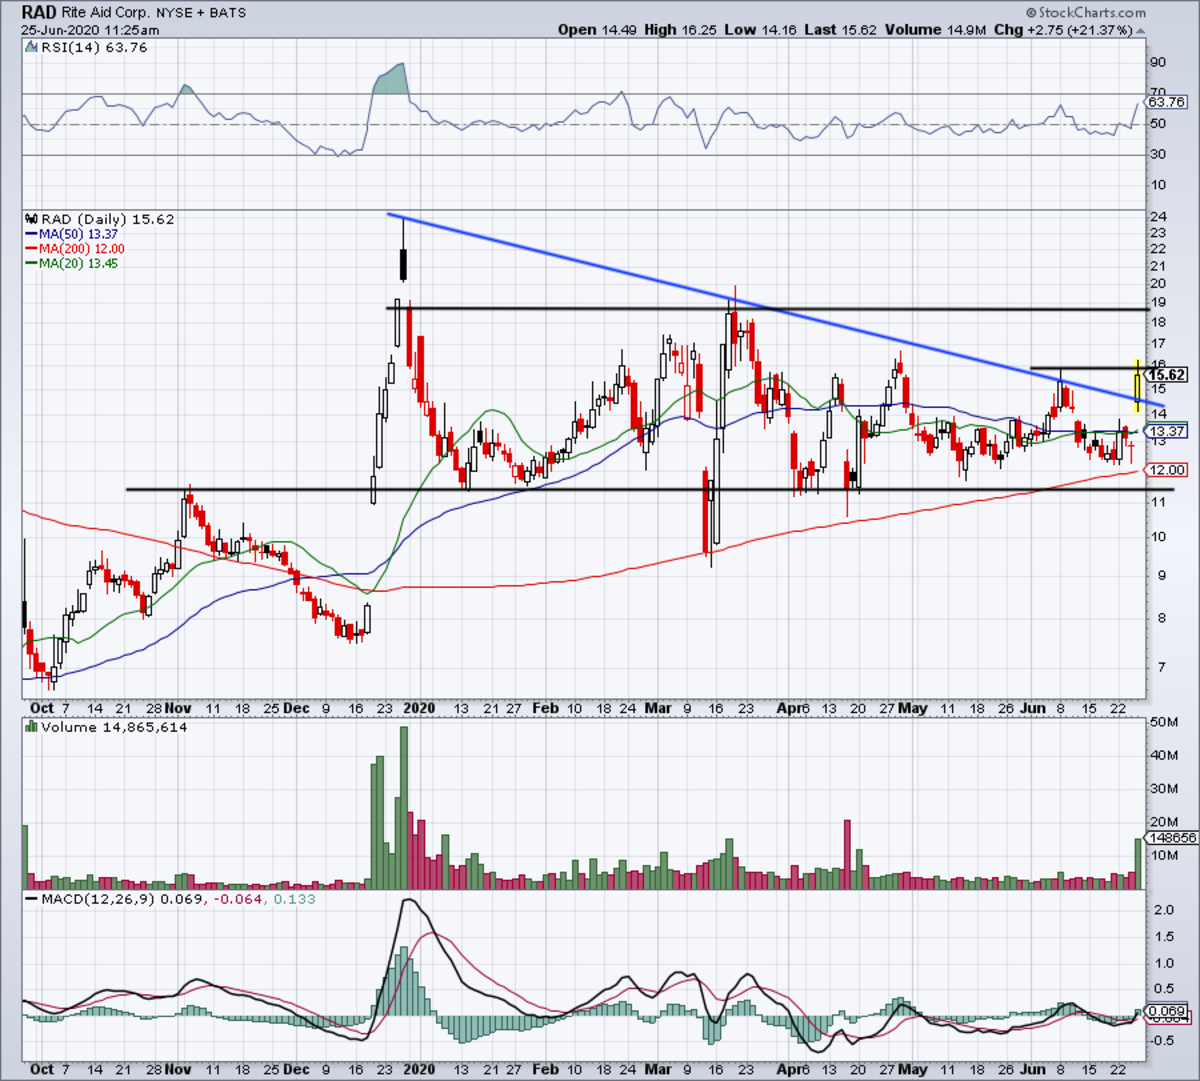Select the High 16.25 value

coord(679,30)
